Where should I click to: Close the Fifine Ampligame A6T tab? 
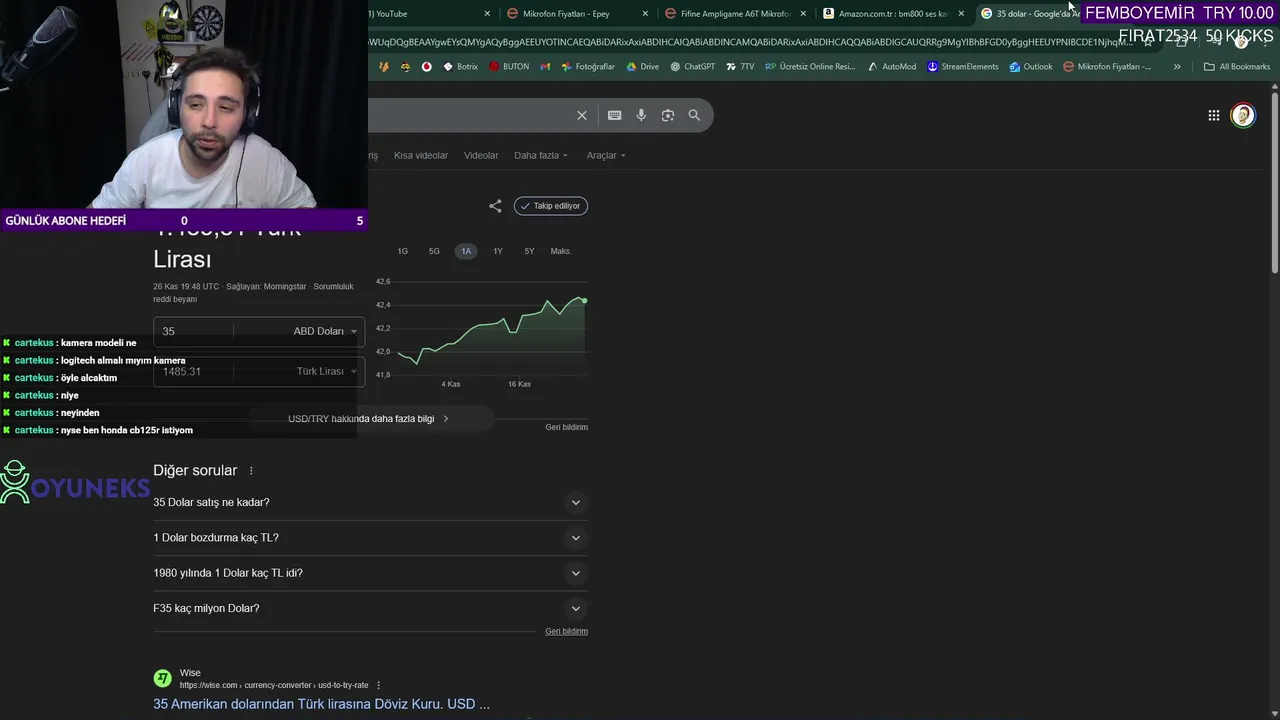tap(803, 14)
